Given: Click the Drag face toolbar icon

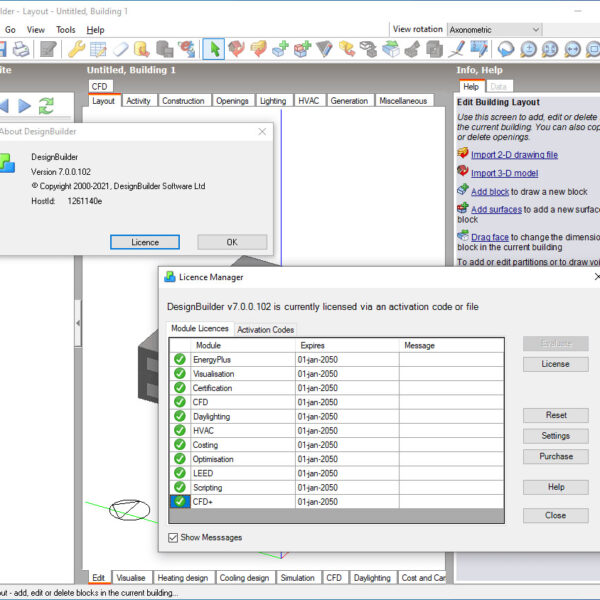Looking at the screenshot, I should [x=391, y=49].
